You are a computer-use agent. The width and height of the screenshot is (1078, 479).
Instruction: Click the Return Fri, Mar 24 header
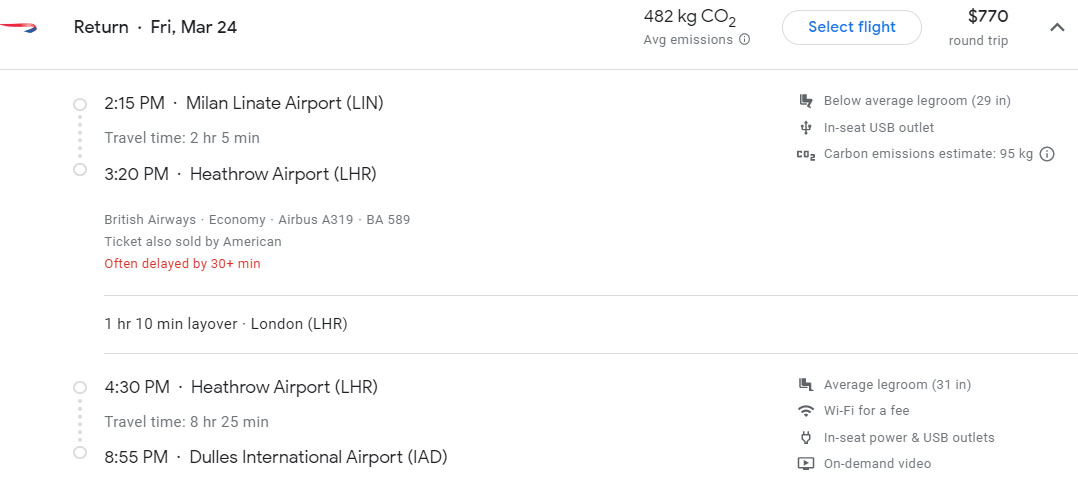click(155, 27)
